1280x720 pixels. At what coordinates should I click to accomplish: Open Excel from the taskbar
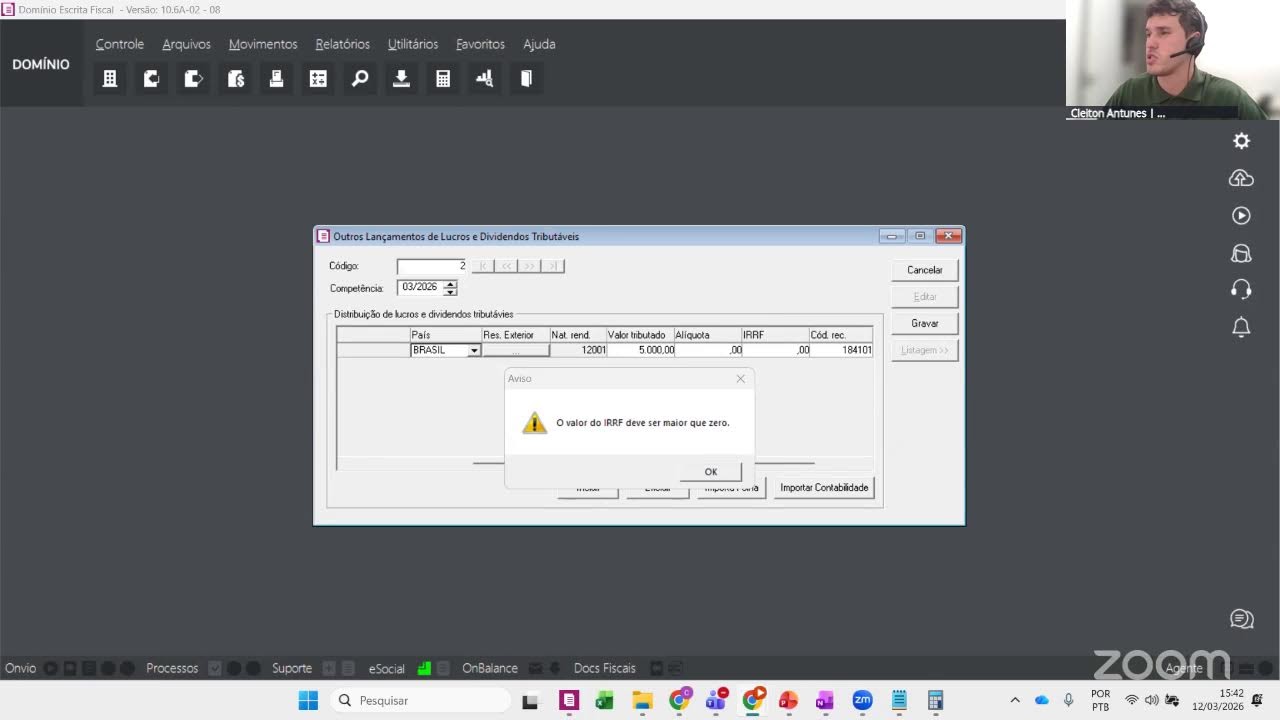coord(605,700)
